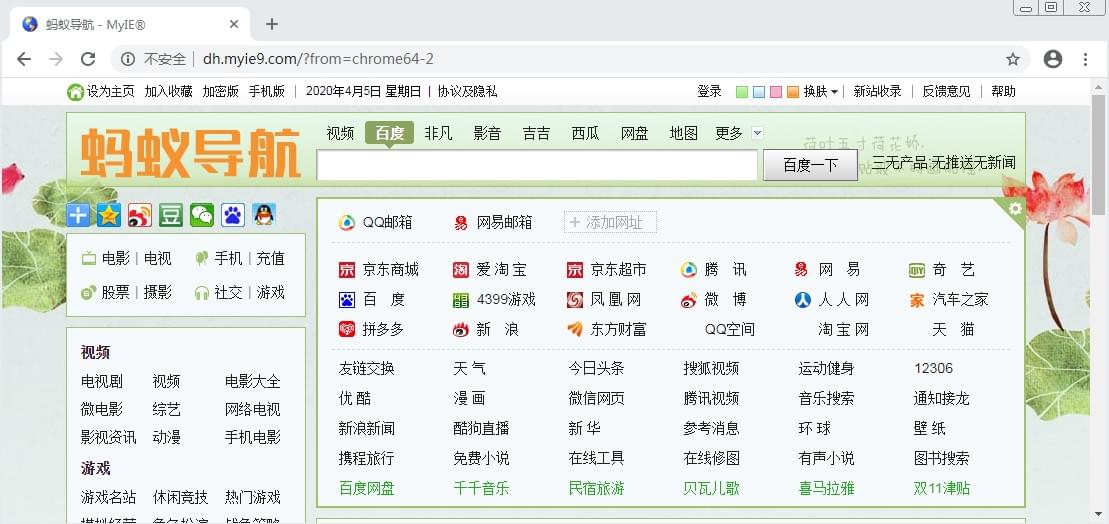Viewport: 1109px width, 524px height.
Task: Open 股票 category in sidebar
Action: click(115, 293)
